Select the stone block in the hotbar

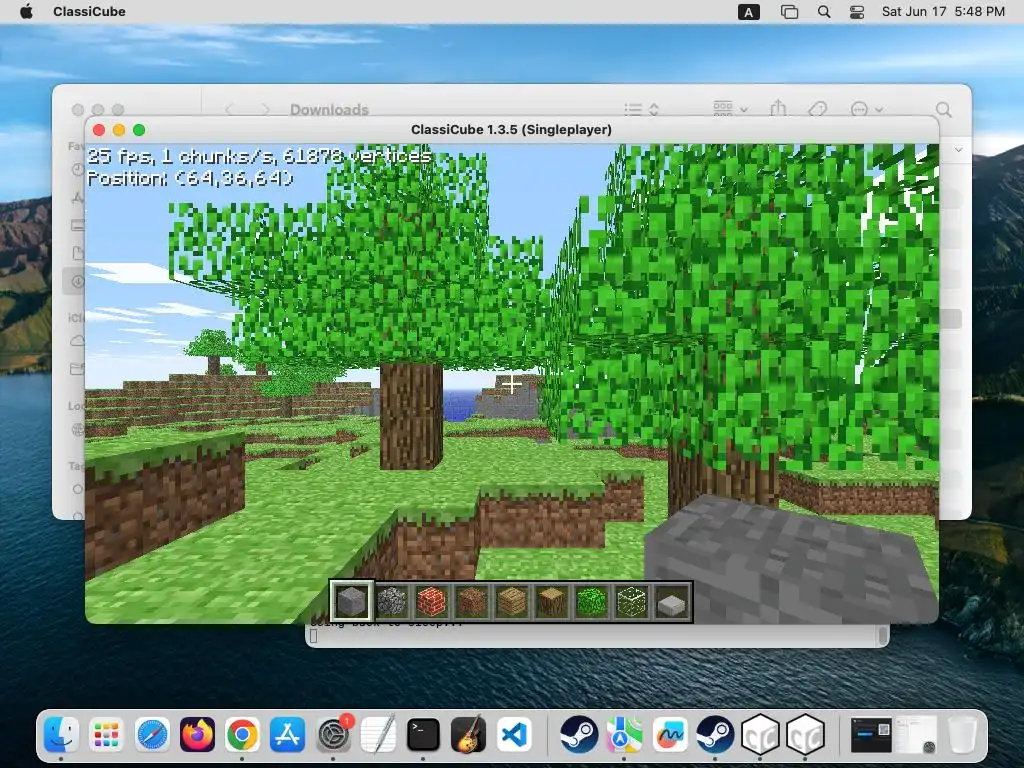351,601
